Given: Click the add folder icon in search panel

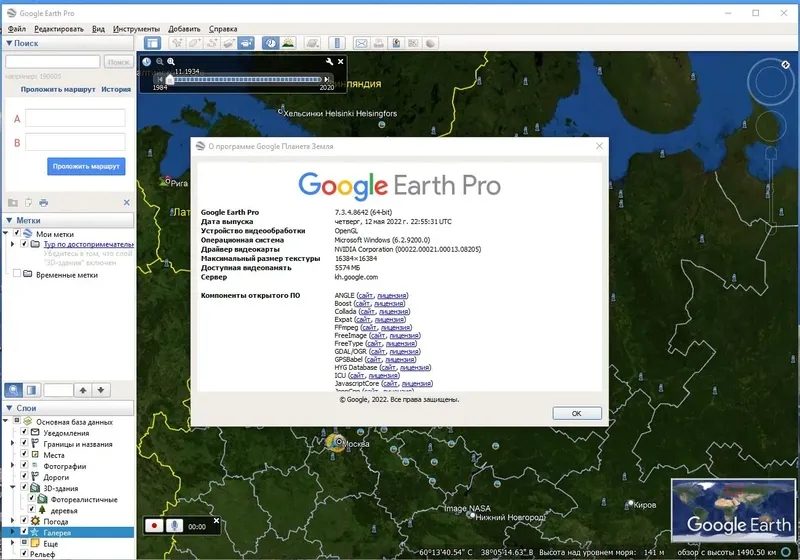Looking at the screenshot, I should [13, 202].
